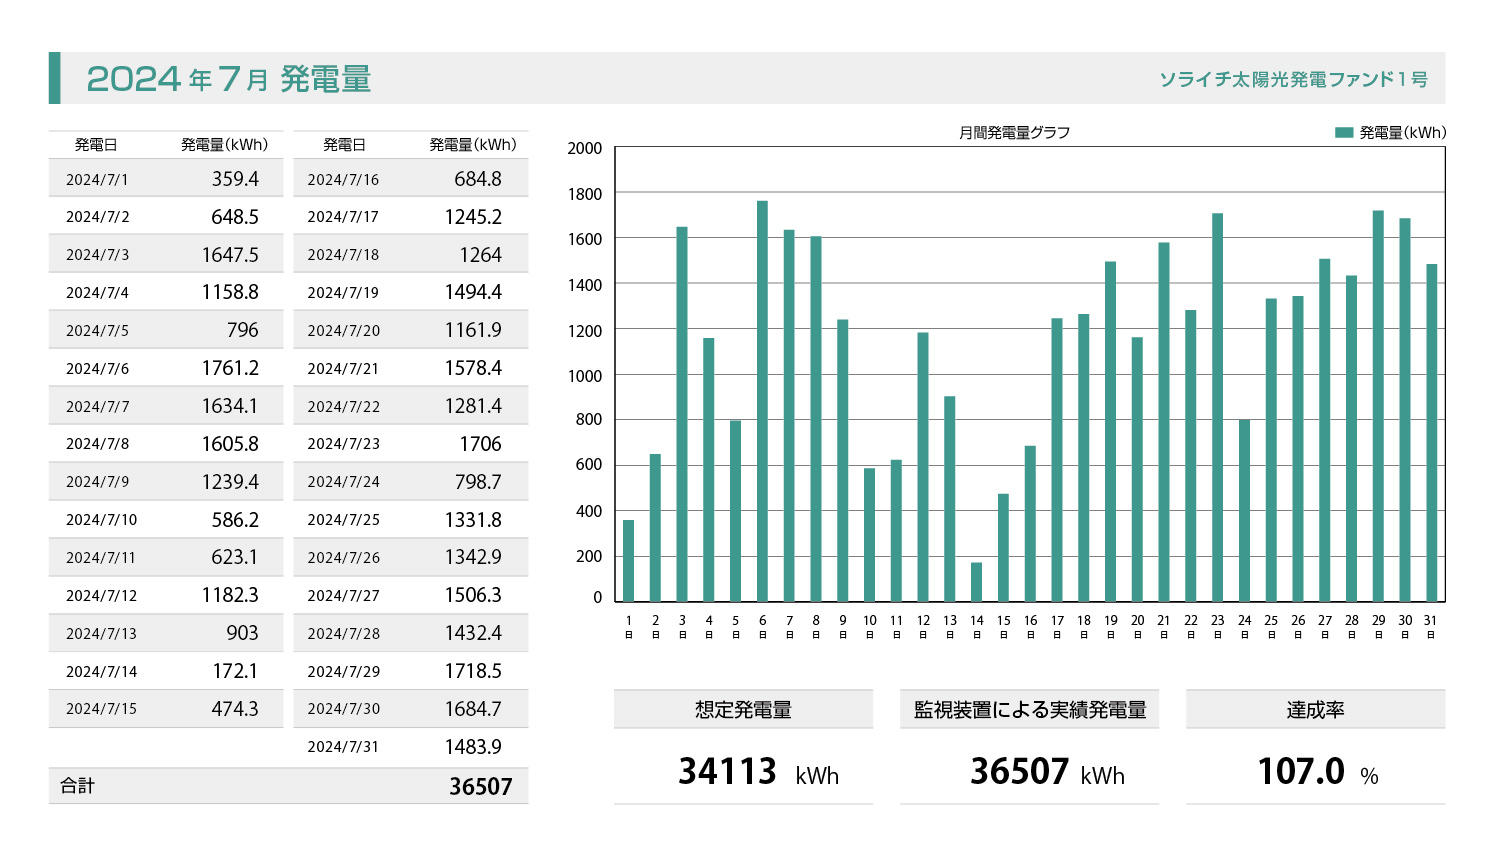
Task: Click the table total 36507
Action: click(480, 787)
